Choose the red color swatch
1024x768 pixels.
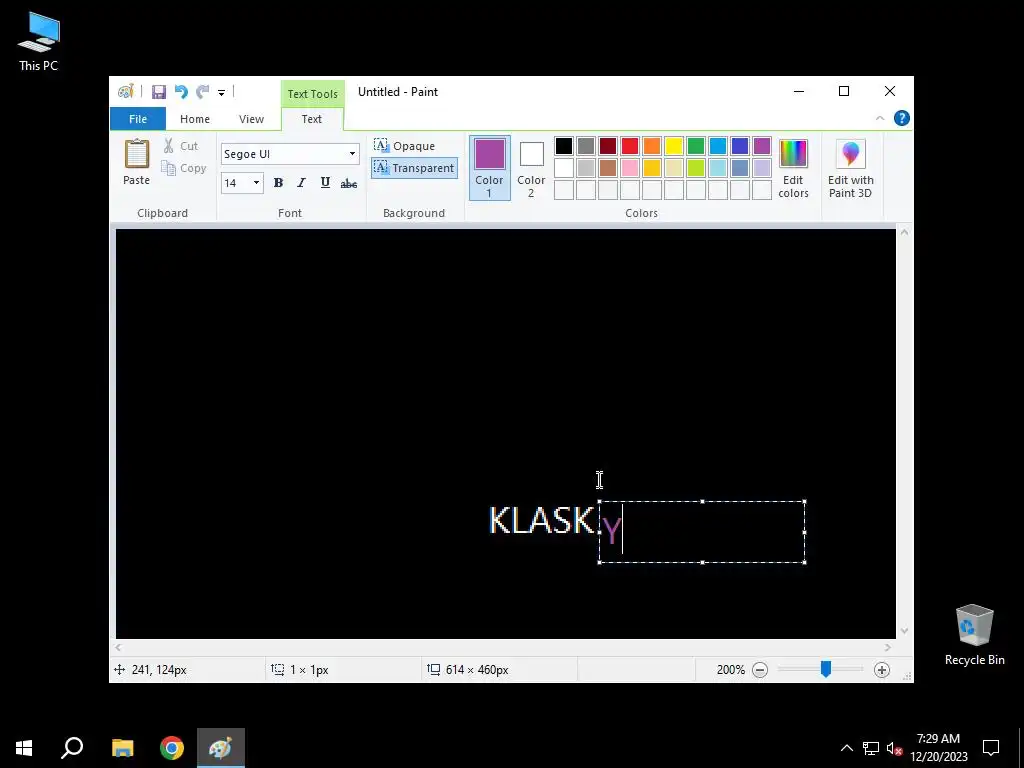[630, 146]
